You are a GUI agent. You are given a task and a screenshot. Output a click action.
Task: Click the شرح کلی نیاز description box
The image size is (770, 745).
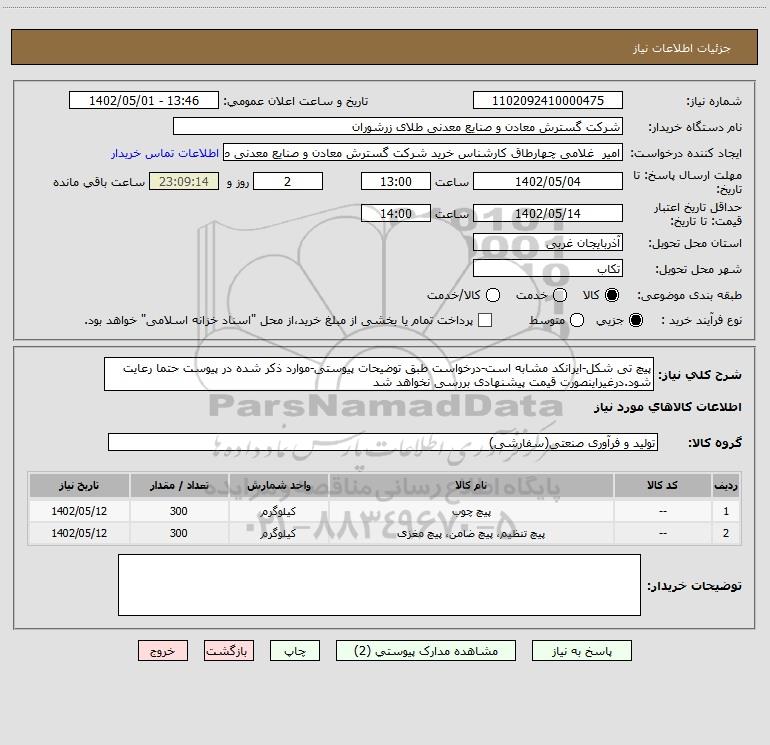379,375
